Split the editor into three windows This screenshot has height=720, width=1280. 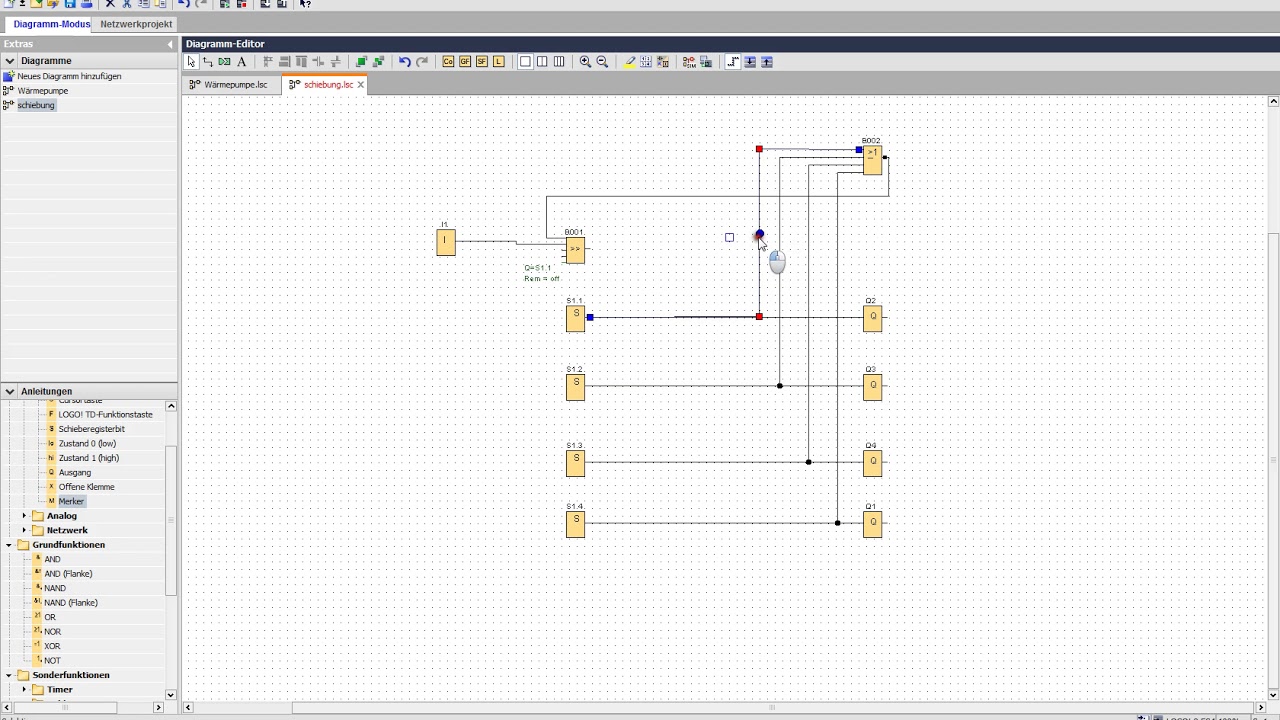tap(559, 62)
